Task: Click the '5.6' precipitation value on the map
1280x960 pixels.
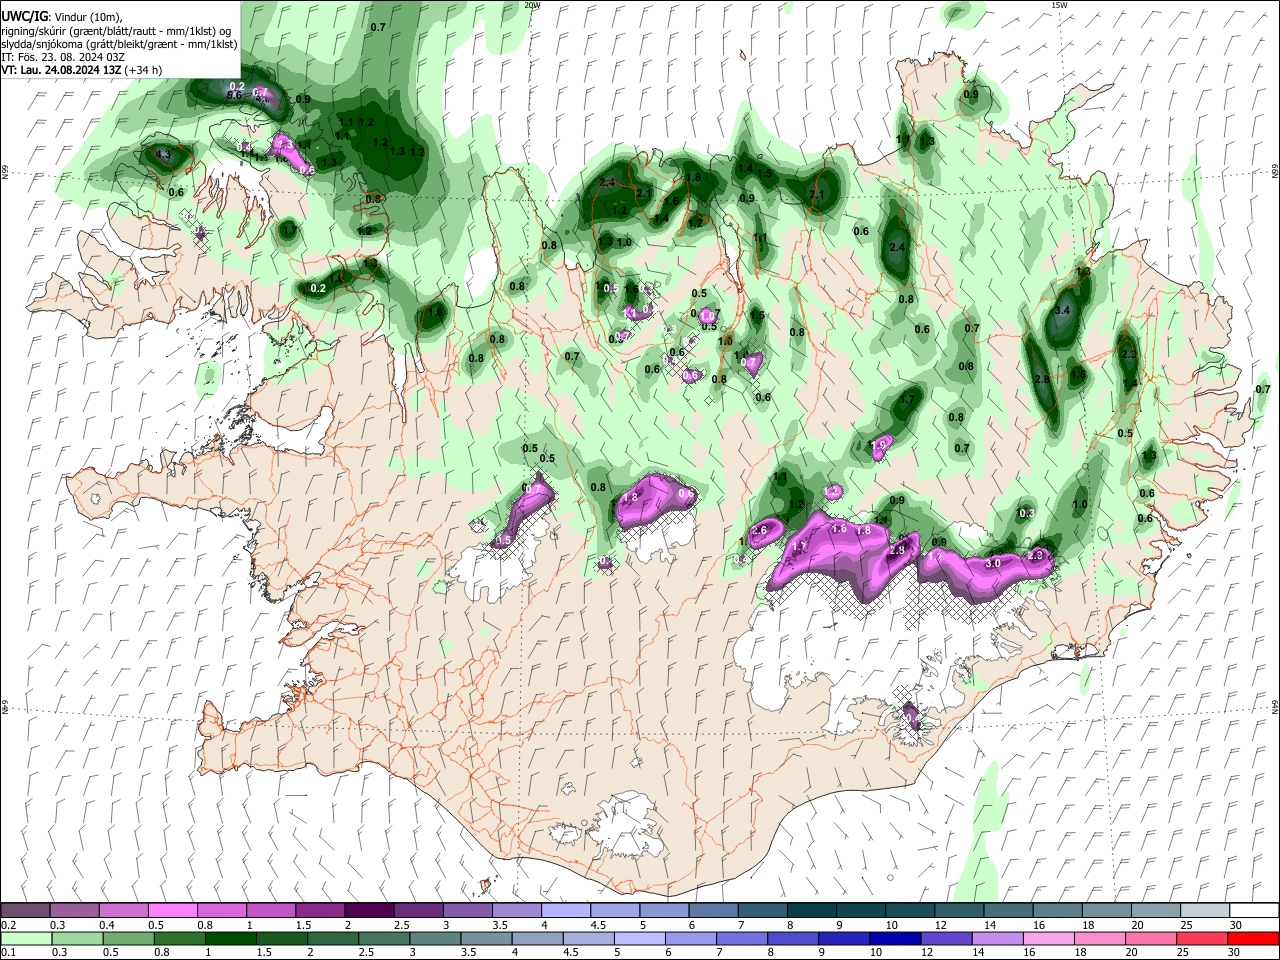Action: 234,96
